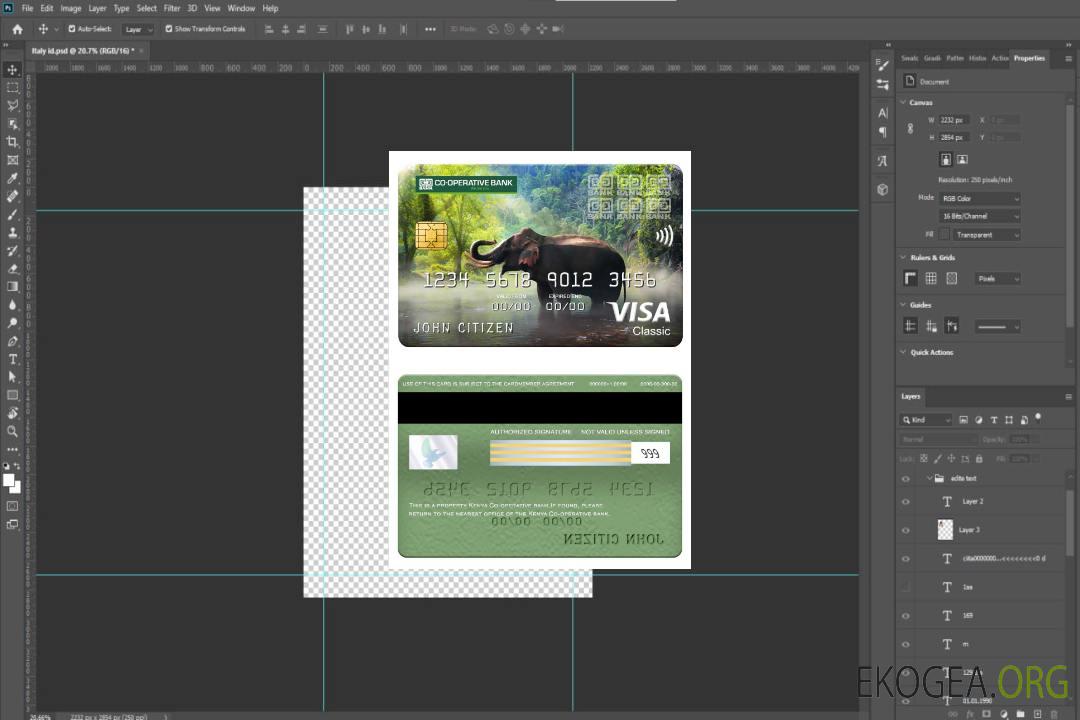Collapse the Quick Actions section
1080x720 pixels.
click(x=903, y=352)
